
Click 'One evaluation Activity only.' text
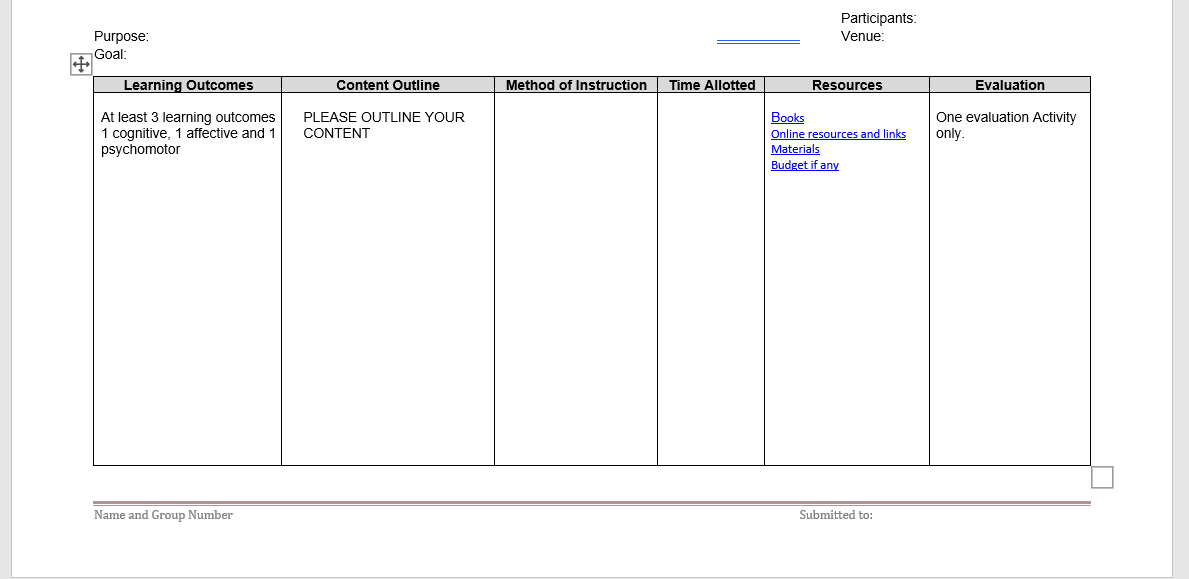coord(1006,125)
